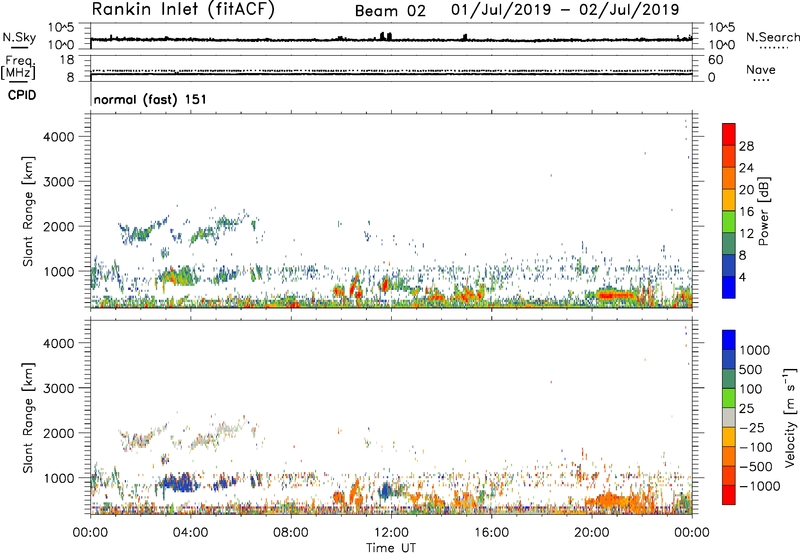Click the '3000' tick on the power panel

point(59,182)
